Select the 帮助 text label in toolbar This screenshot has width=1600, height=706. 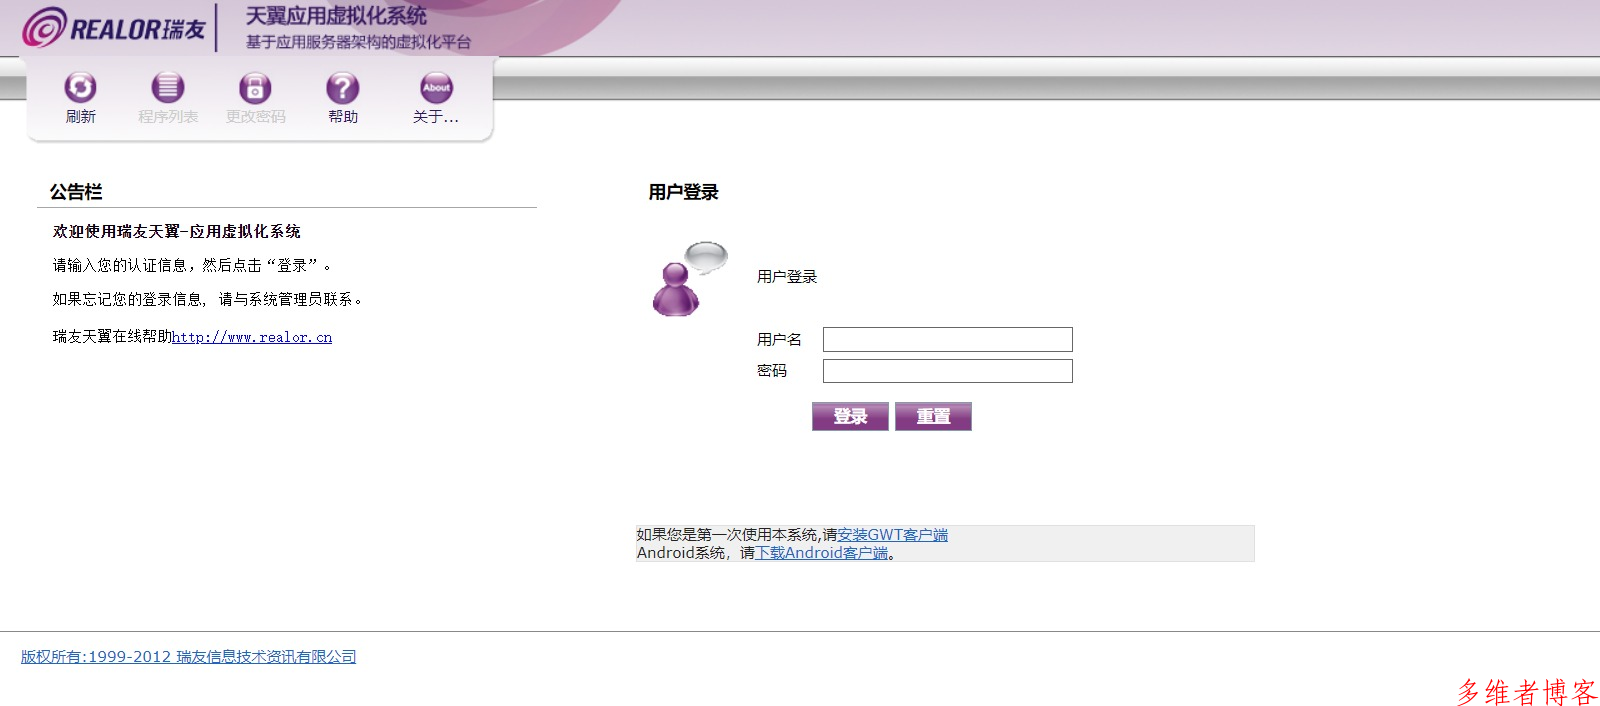[x=343, y=117]
